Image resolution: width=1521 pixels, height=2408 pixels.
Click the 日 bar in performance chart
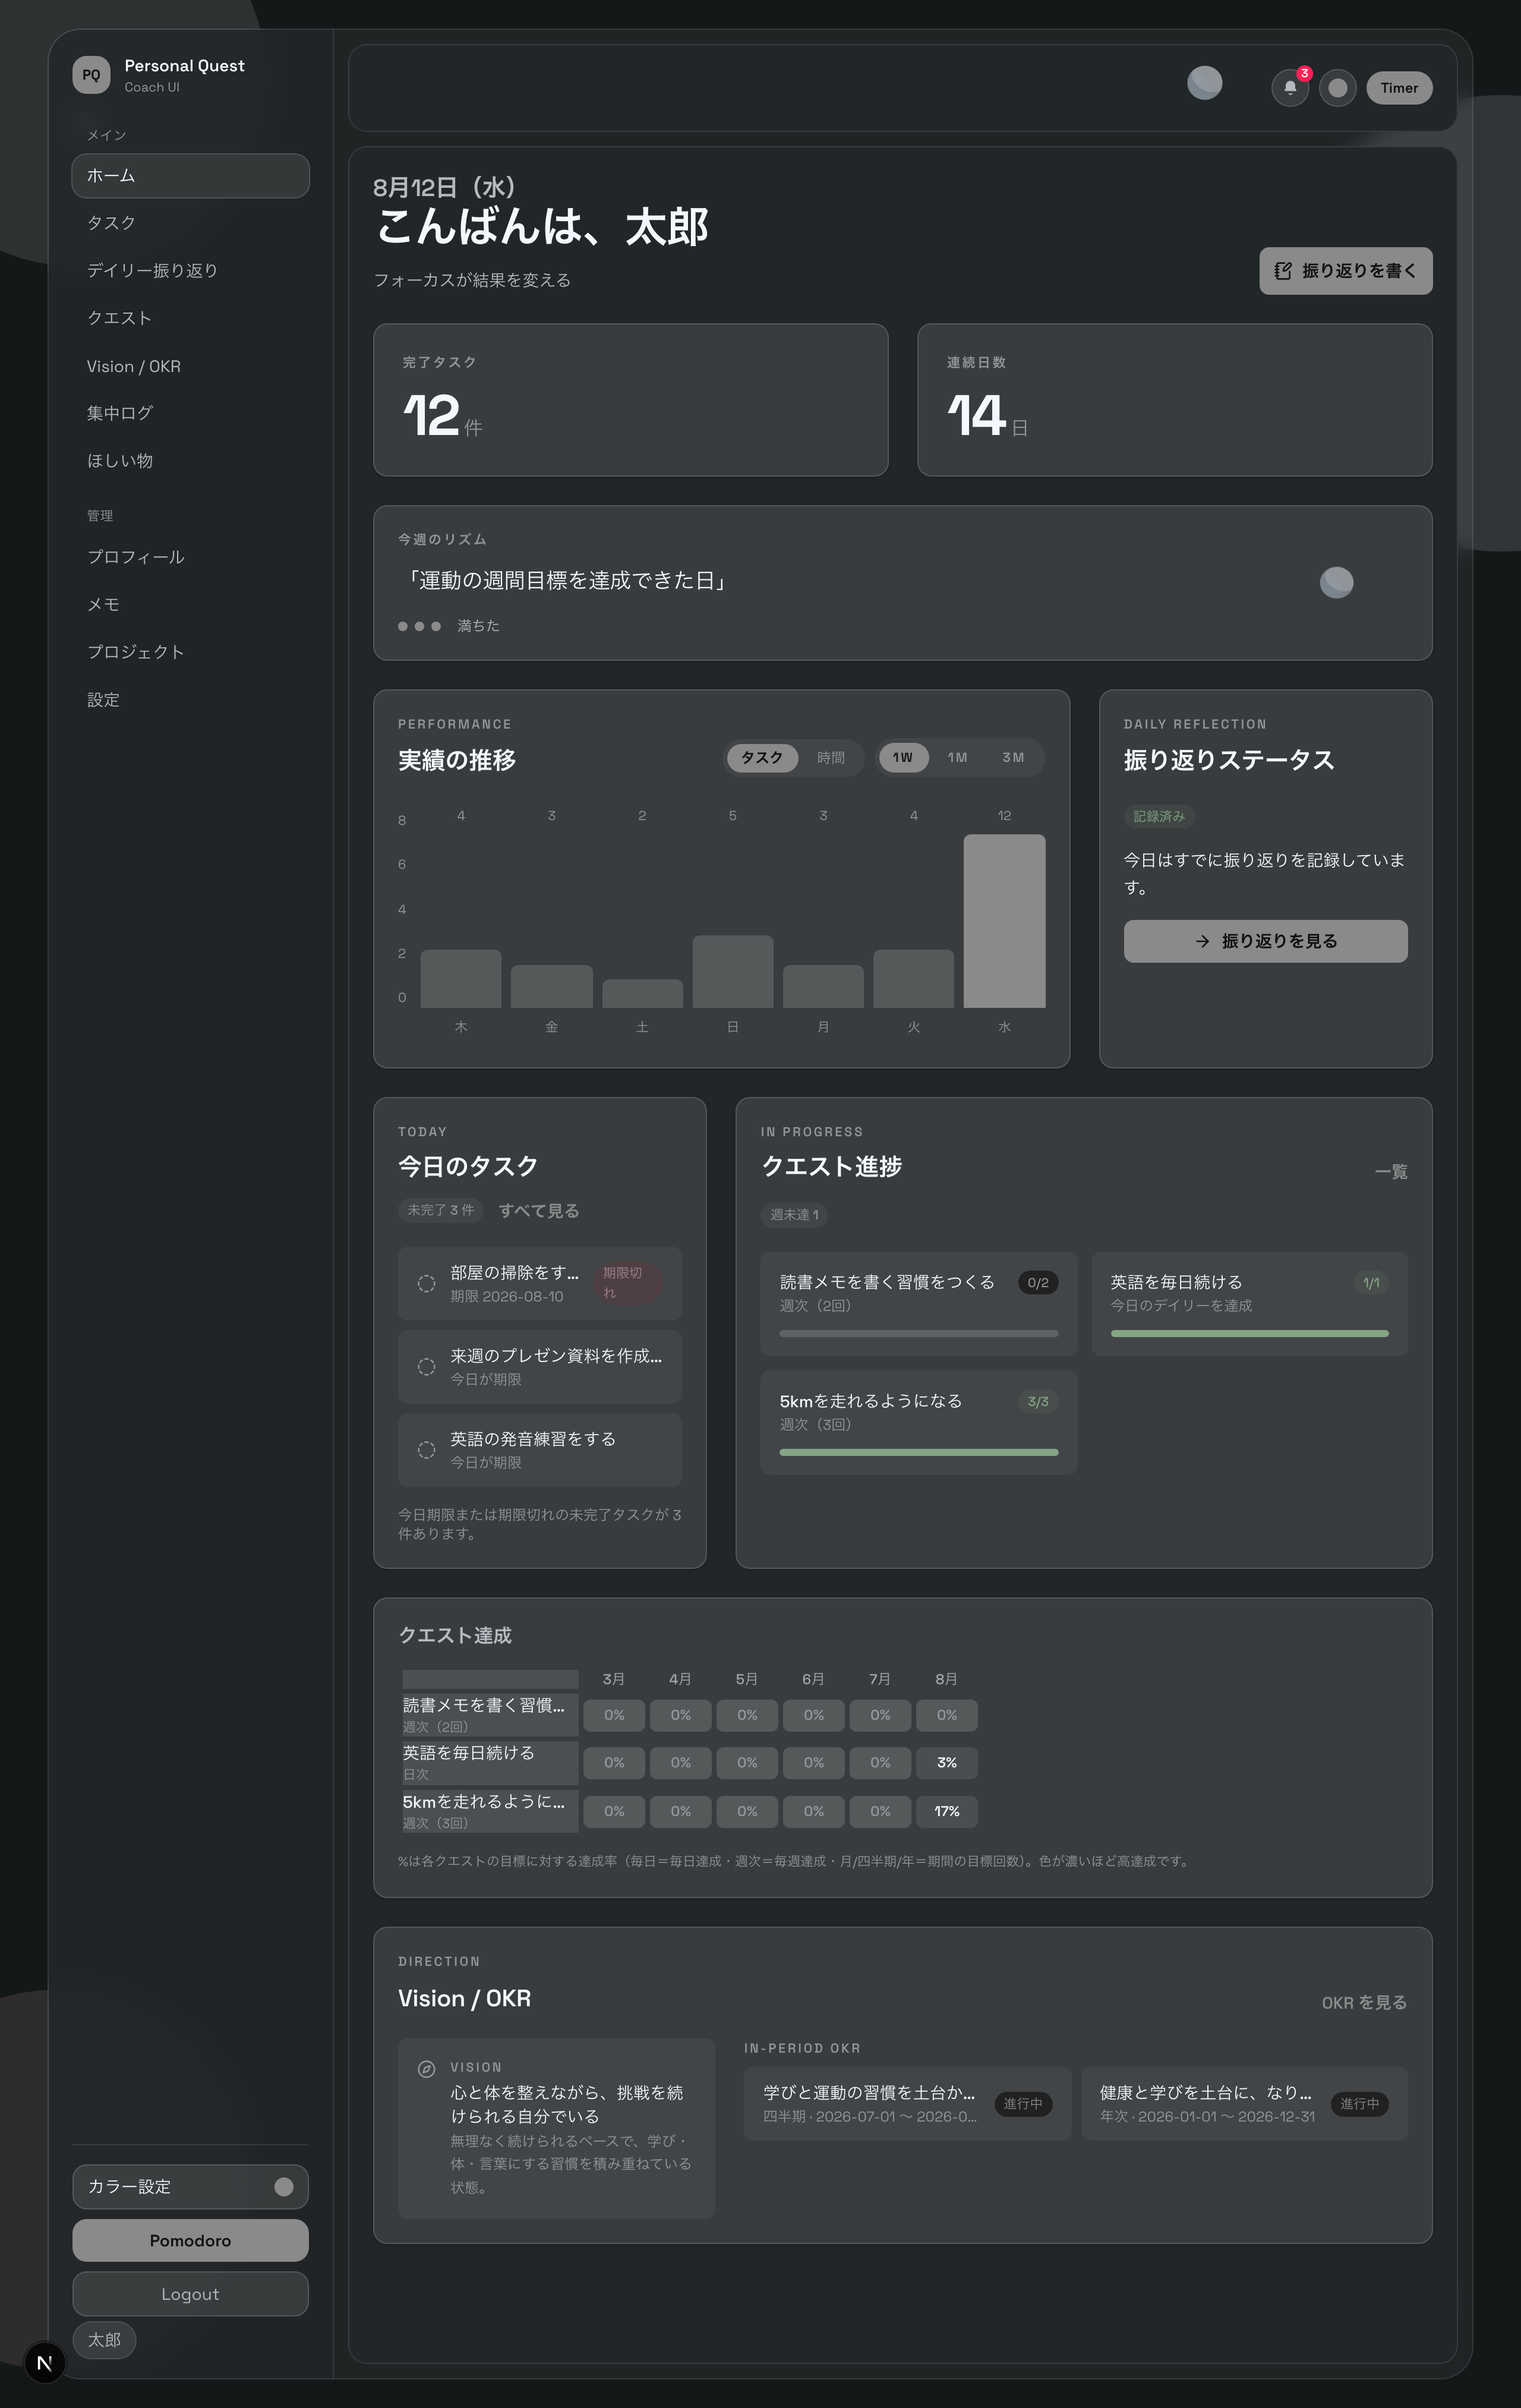733,972
